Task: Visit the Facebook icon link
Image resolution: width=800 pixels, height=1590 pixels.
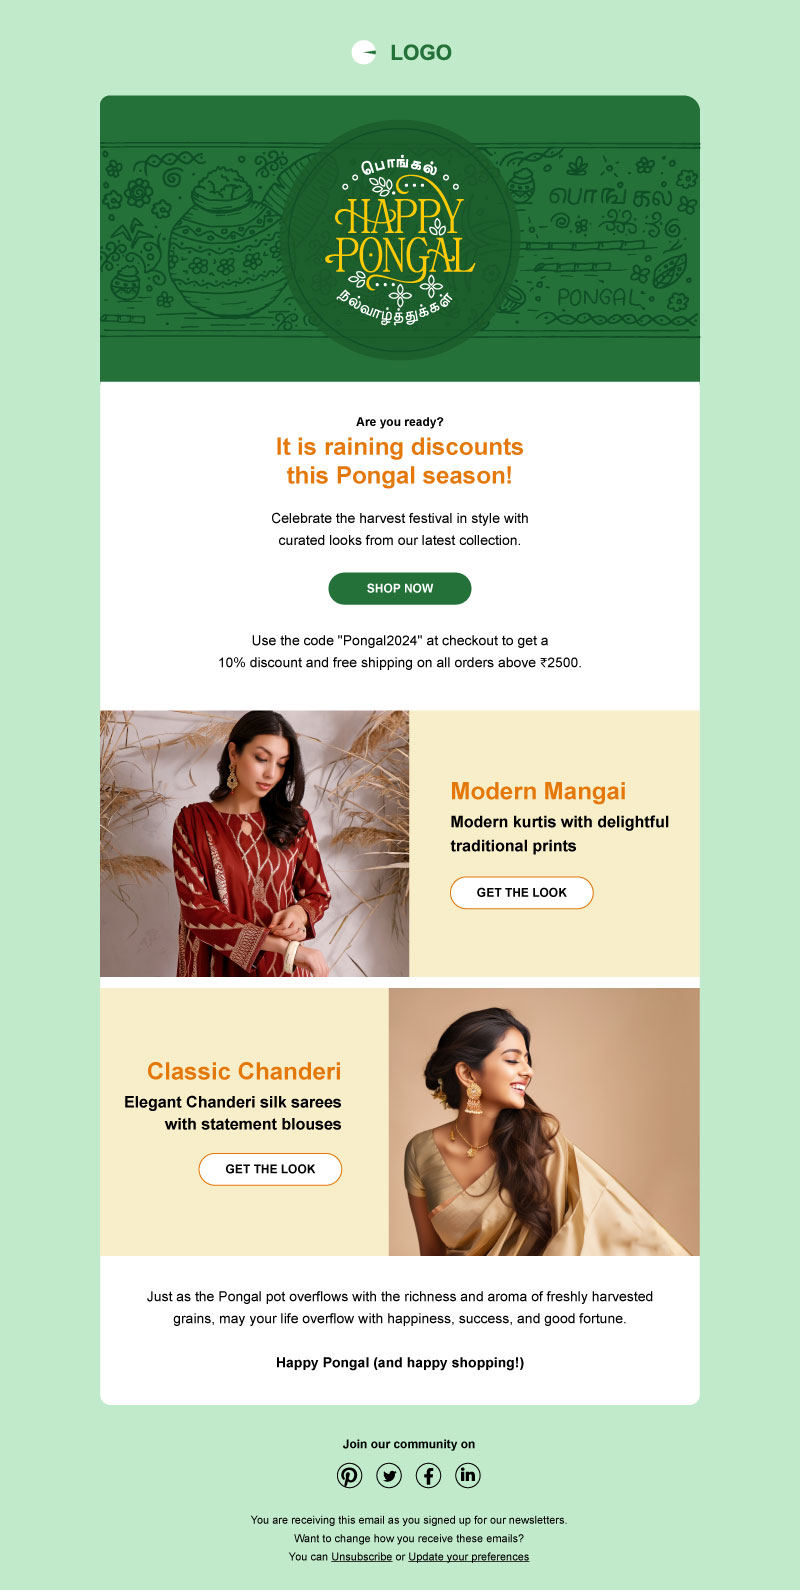Action: coord(428,1475)
